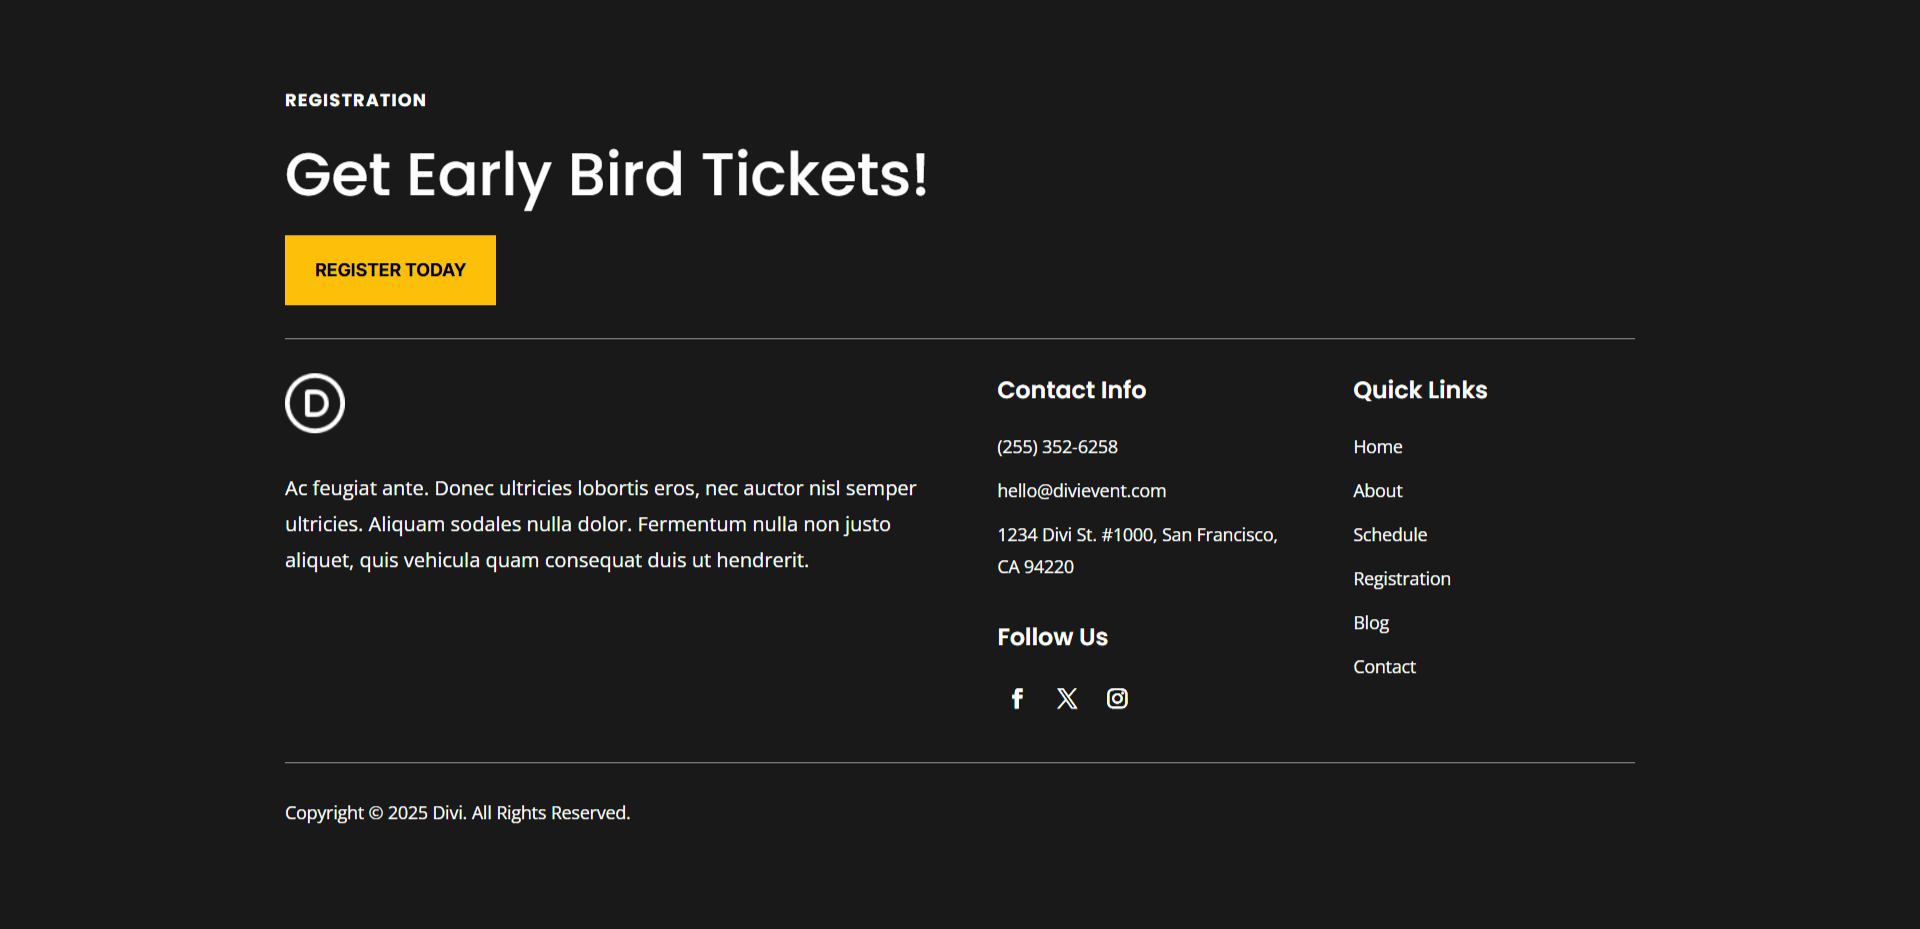Click the Contact Info heading
1920x929 pixels.
(1071, 390)
